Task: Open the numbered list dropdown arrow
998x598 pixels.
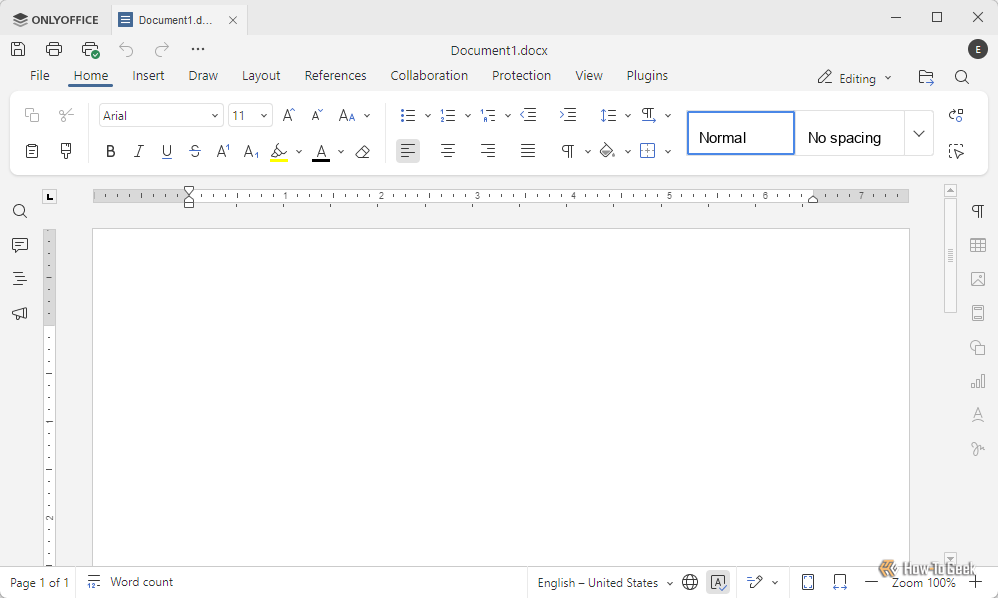Action: [x=467, y=115]
